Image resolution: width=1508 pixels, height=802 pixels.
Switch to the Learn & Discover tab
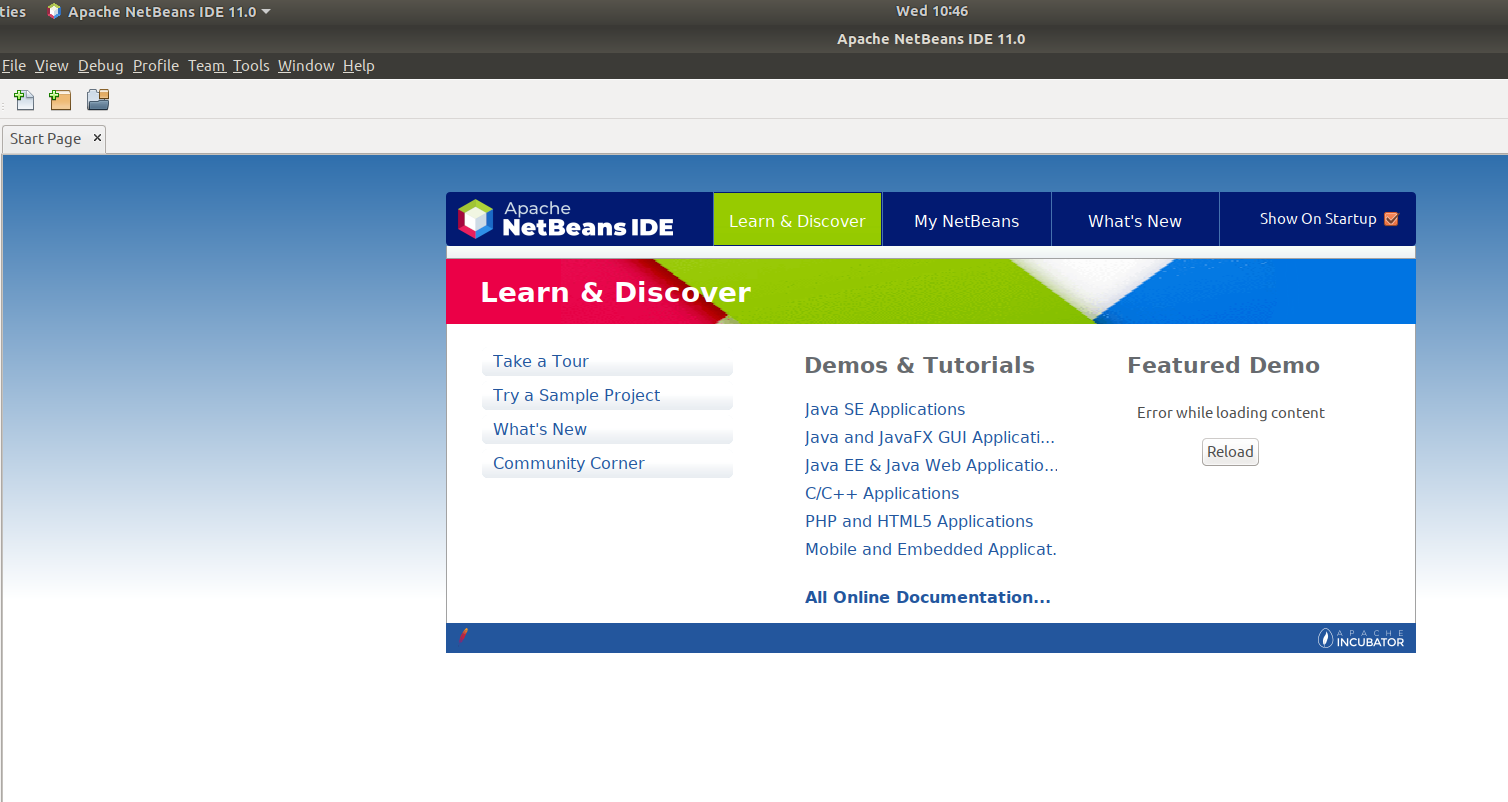click(797, 220)
